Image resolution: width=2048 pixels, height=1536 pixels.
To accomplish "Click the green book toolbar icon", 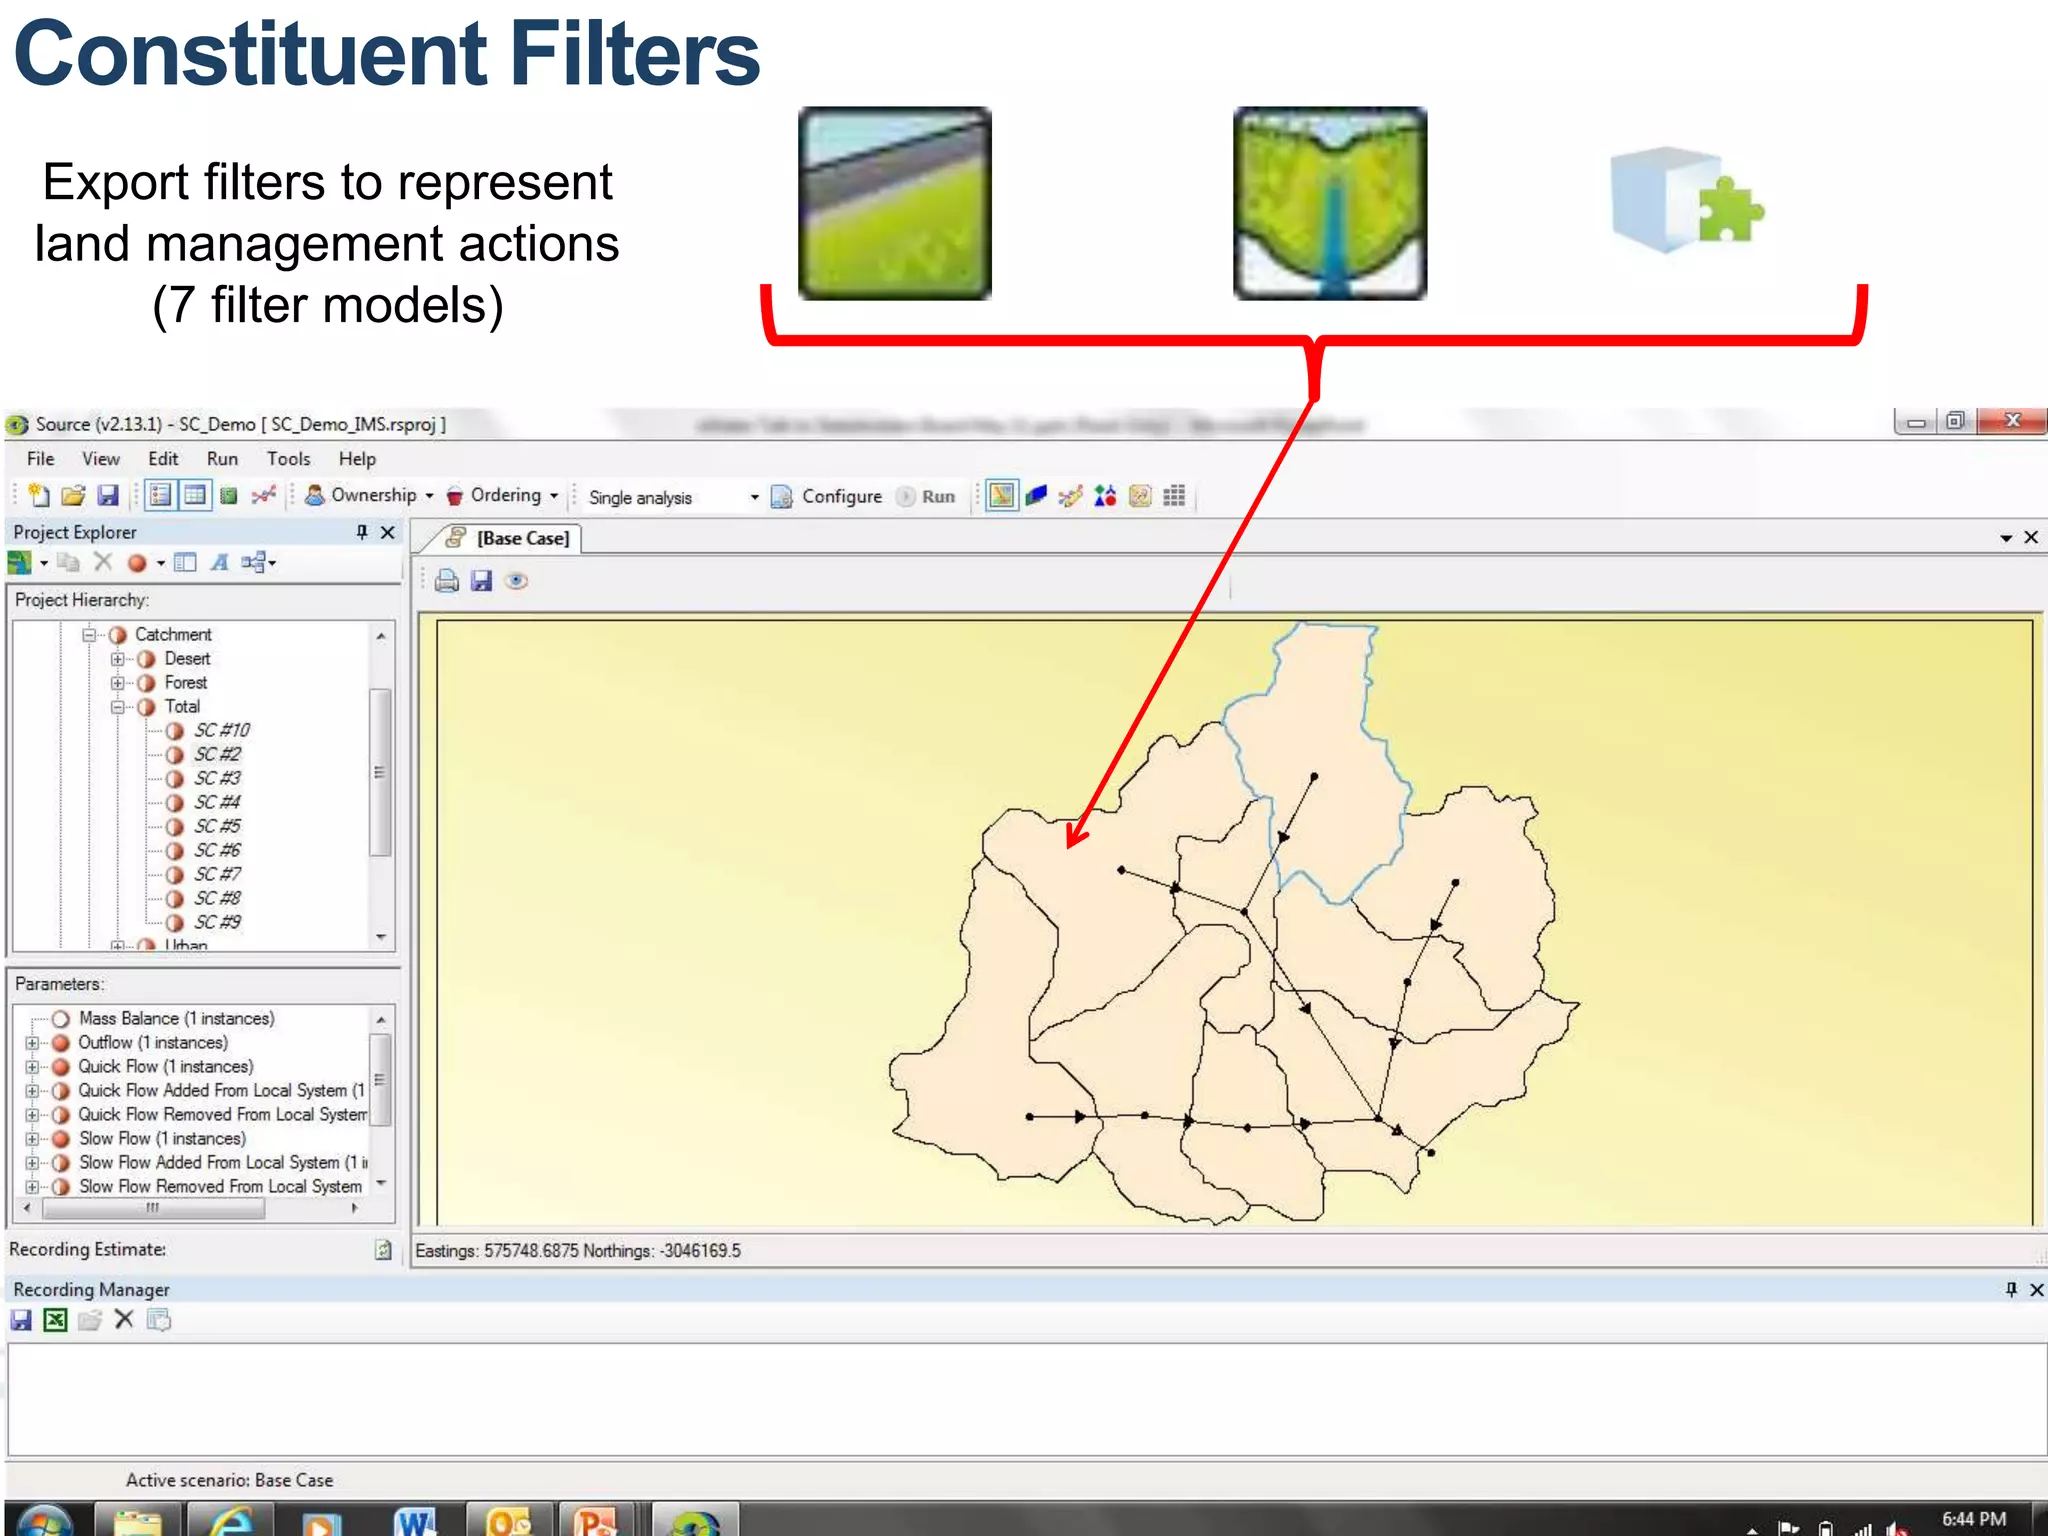I will [x=229, y=495].
